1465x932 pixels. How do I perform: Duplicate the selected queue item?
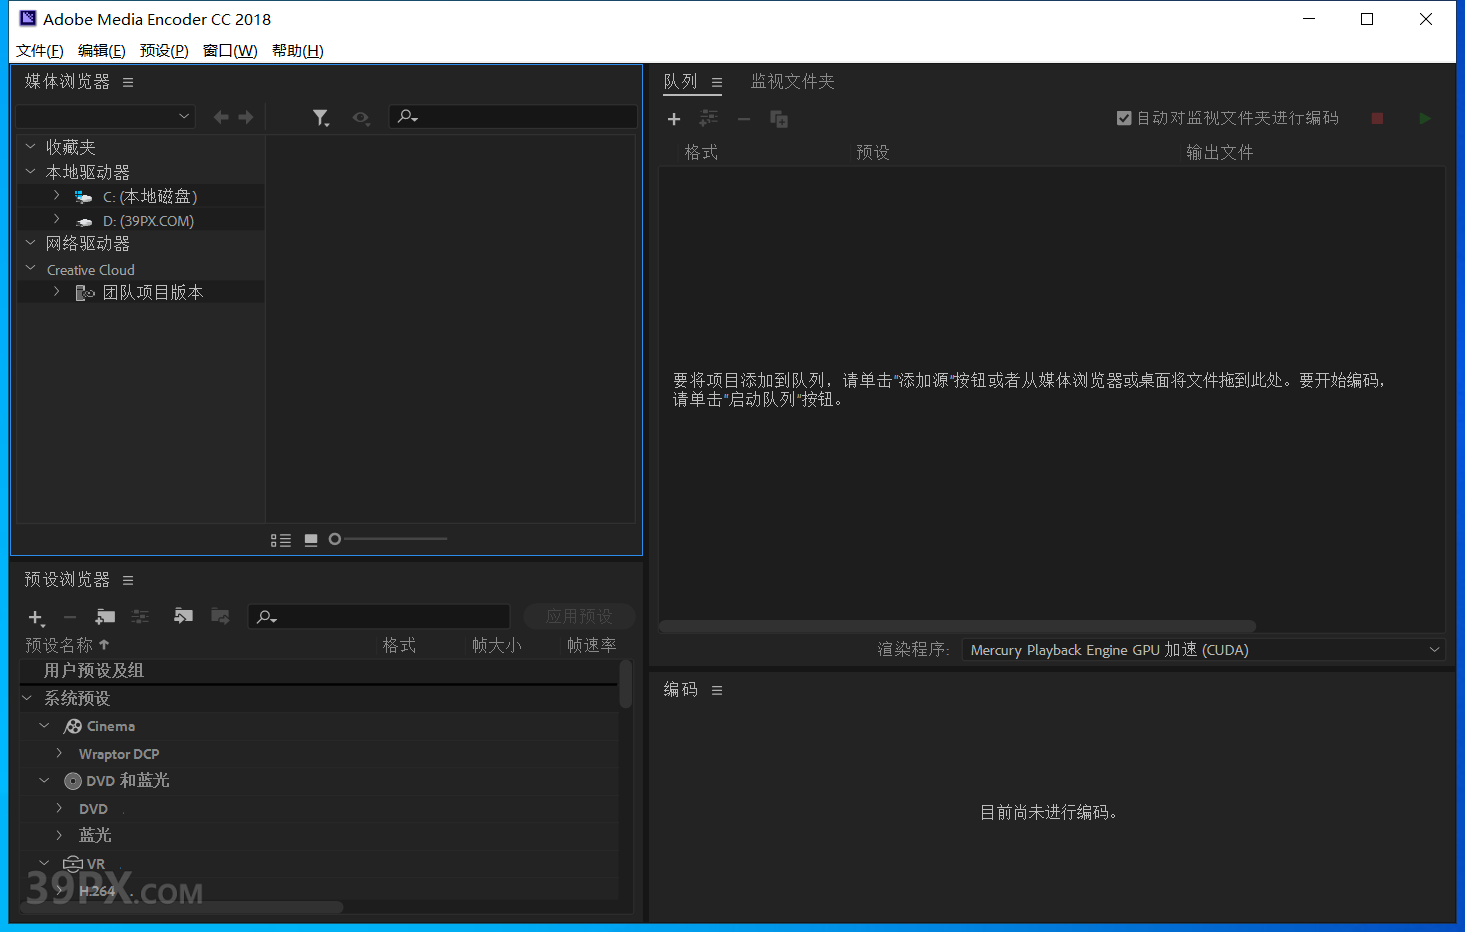779,119
